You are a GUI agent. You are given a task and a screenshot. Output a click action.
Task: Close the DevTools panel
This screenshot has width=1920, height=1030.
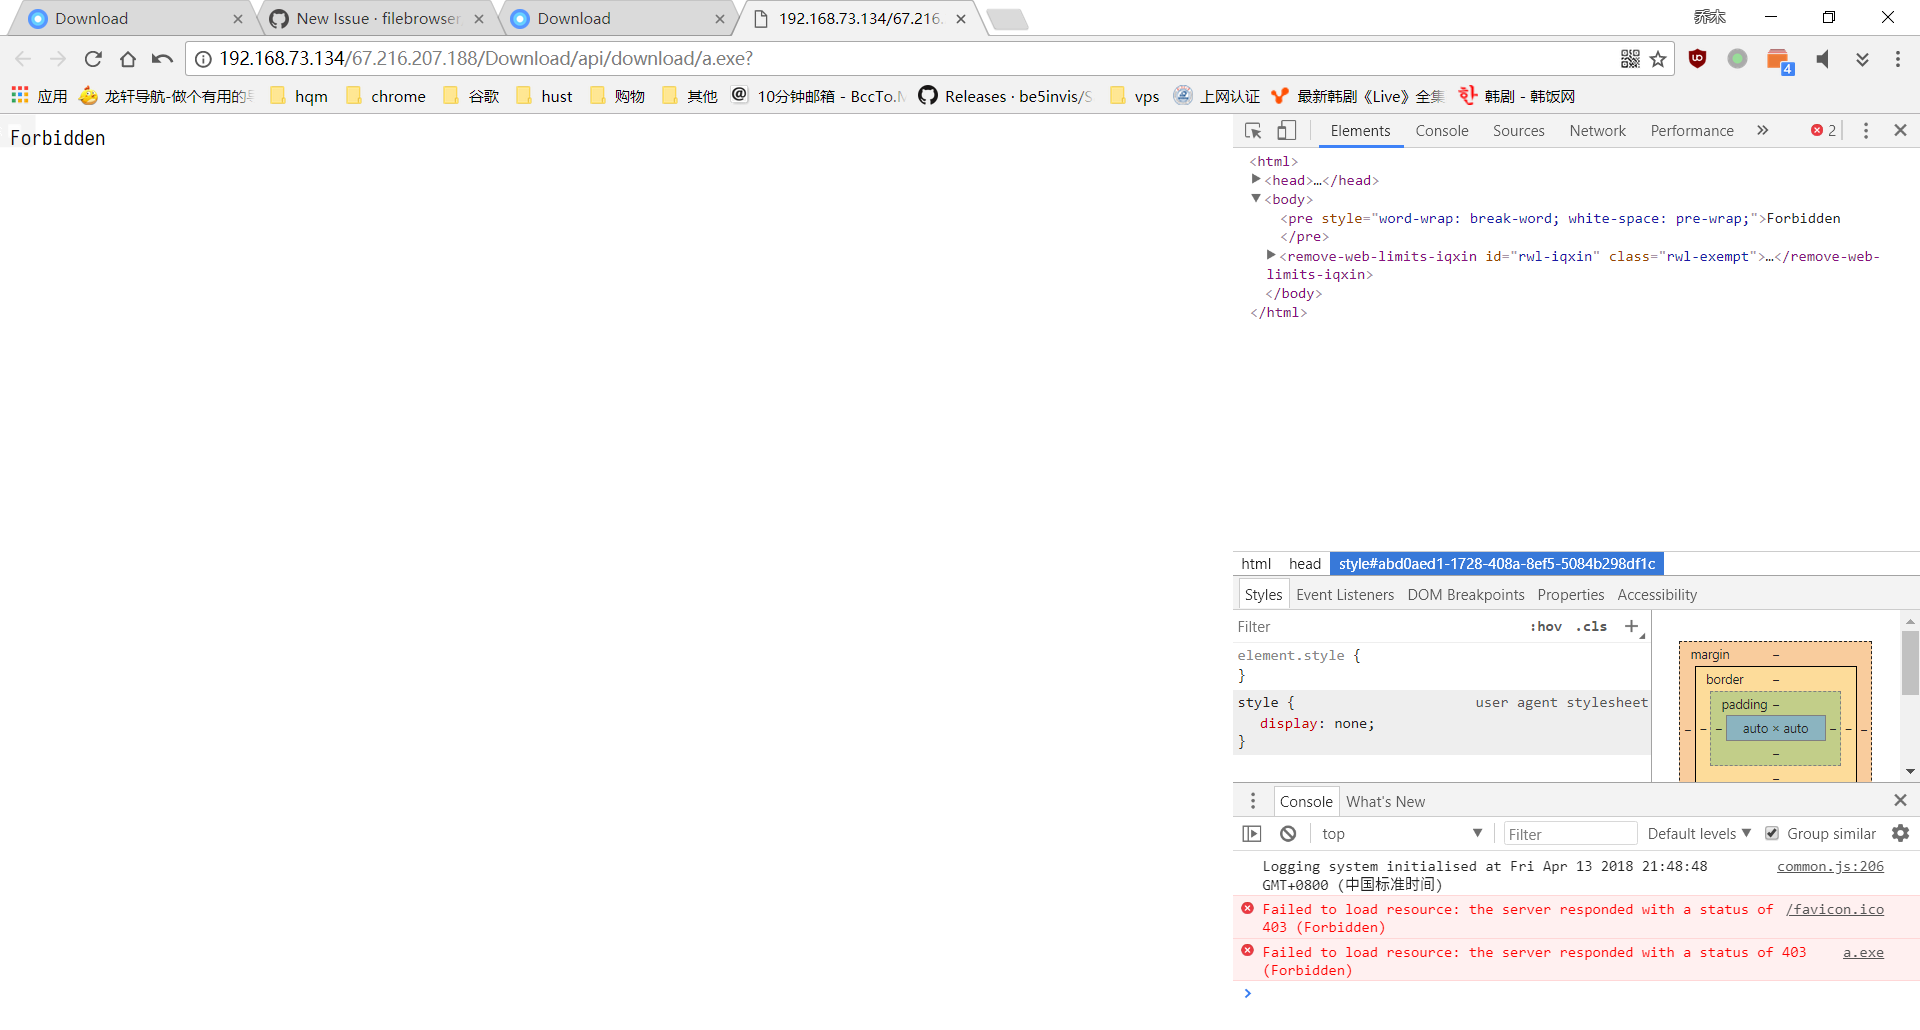pyautogui.click(x=1900, y=131)
